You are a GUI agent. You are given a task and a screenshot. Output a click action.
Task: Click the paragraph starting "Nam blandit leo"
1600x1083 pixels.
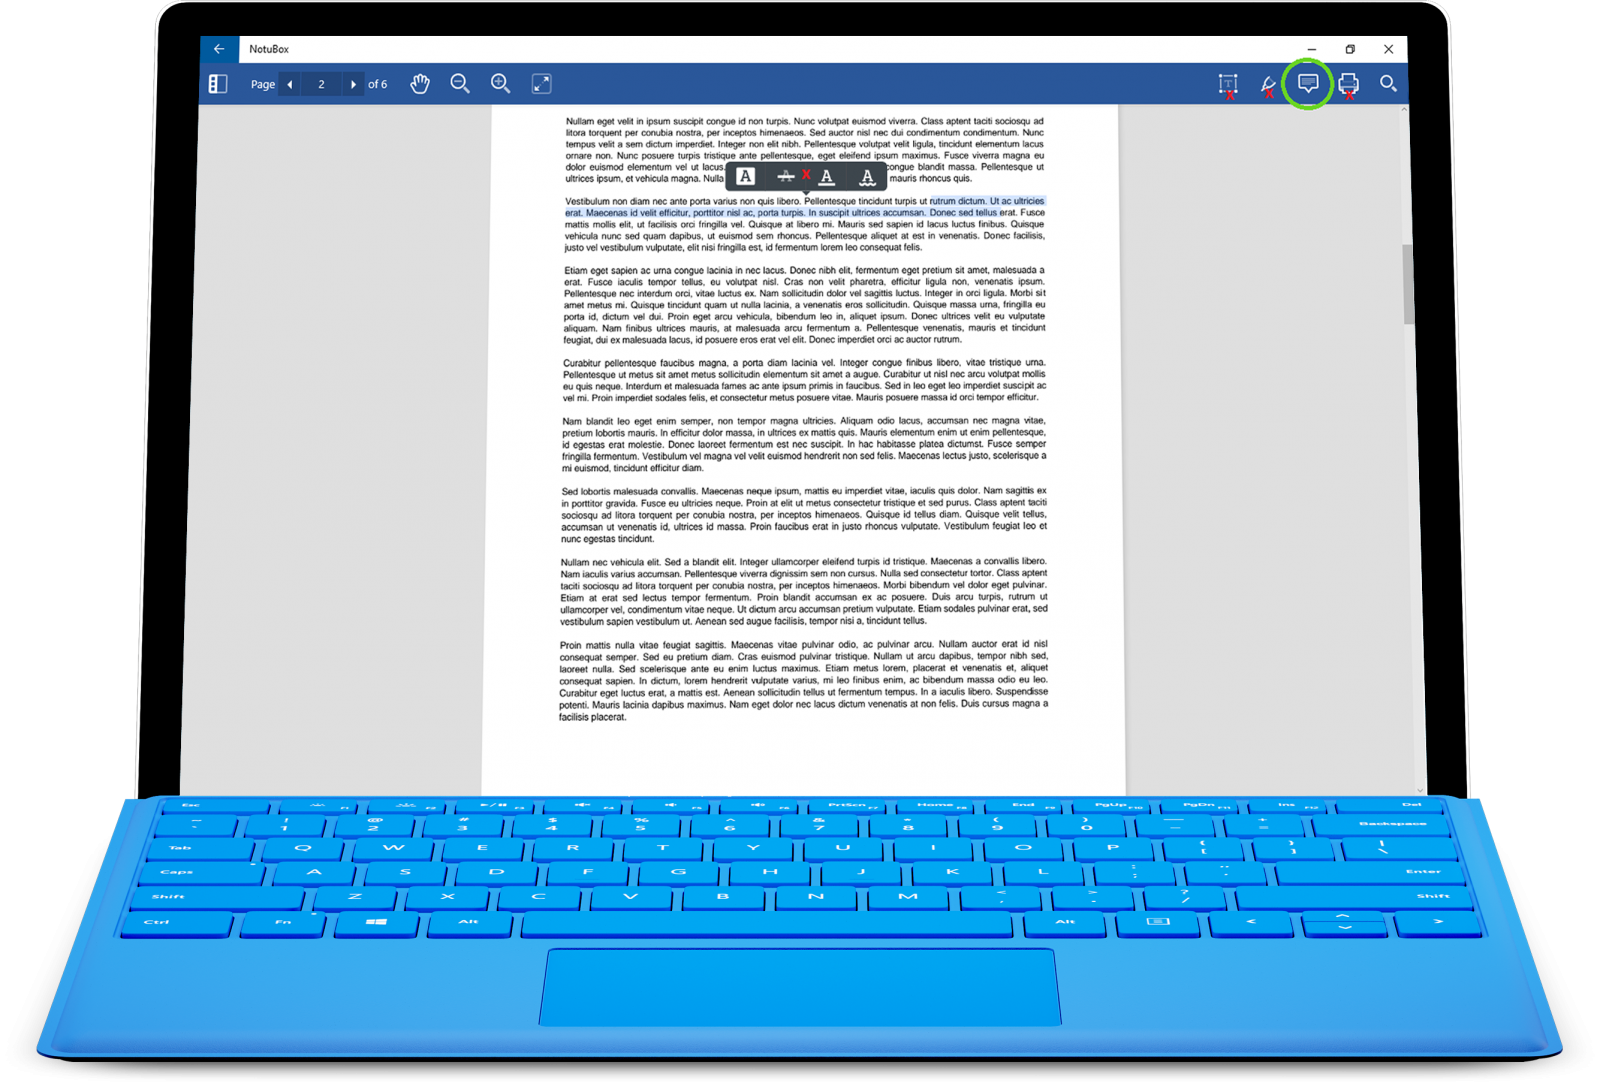(804, 444)
